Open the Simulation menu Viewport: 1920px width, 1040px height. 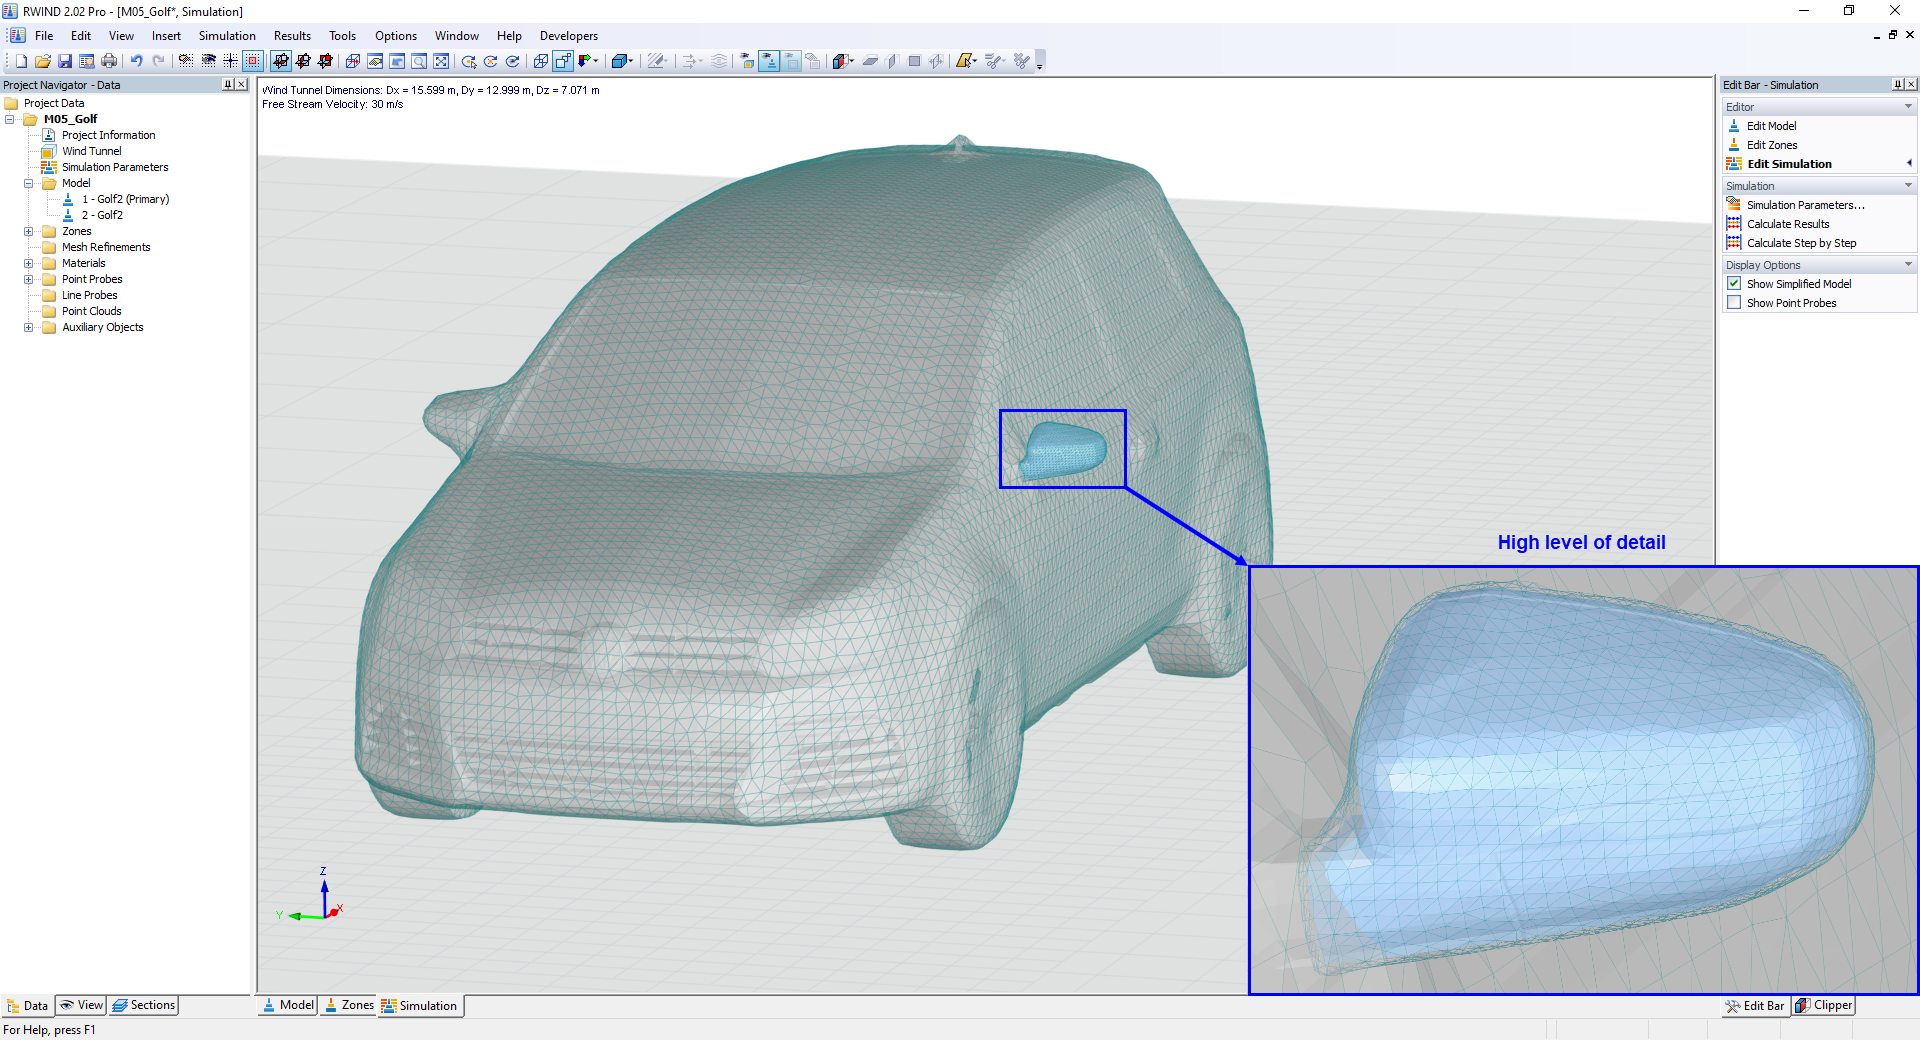[x=227, y=35]
